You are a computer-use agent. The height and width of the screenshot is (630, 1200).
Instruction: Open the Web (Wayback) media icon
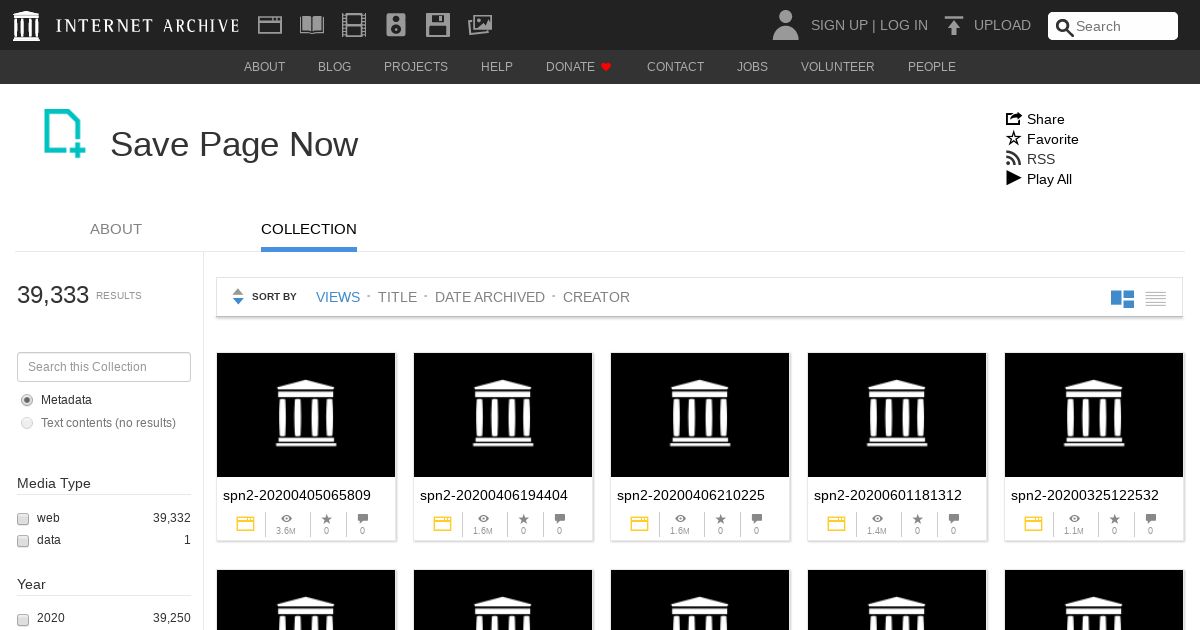pyautogui.click(x=269, y=25)
